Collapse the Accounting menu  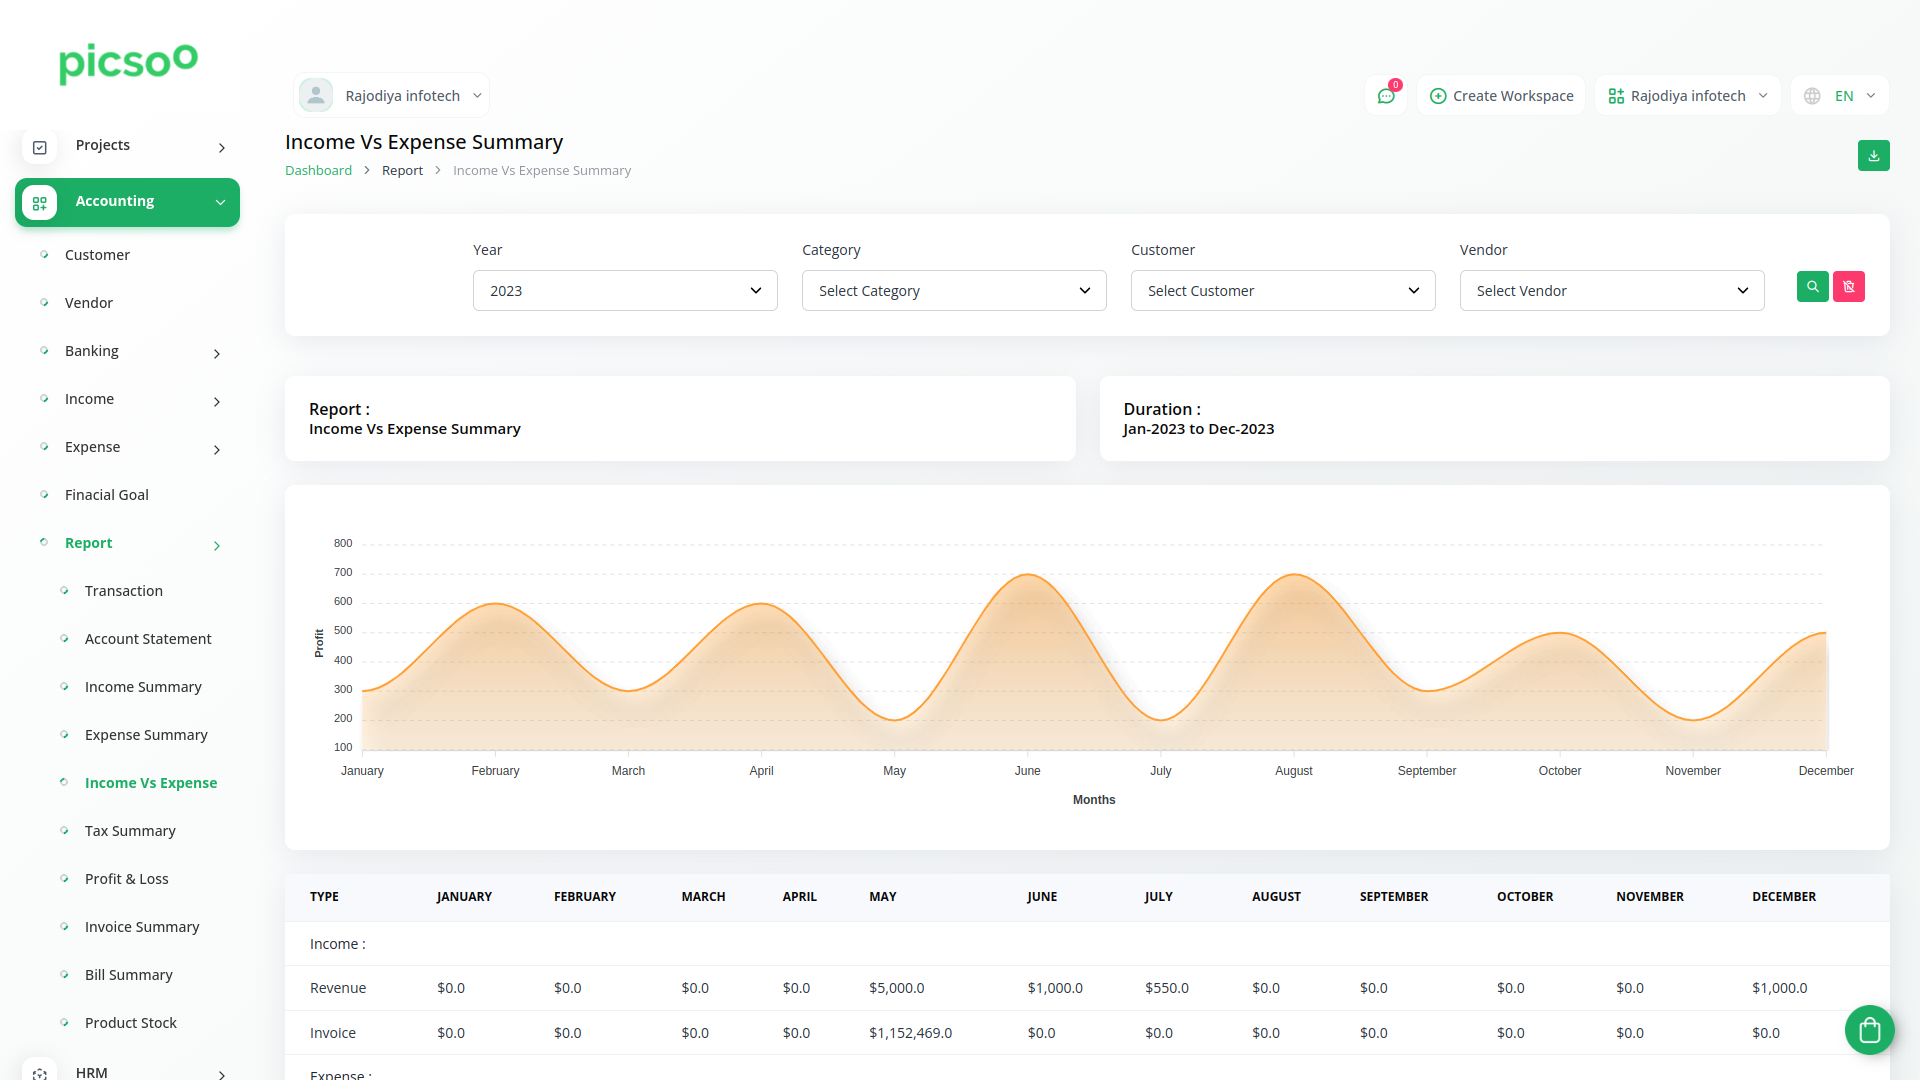click(x=220, y=202)
